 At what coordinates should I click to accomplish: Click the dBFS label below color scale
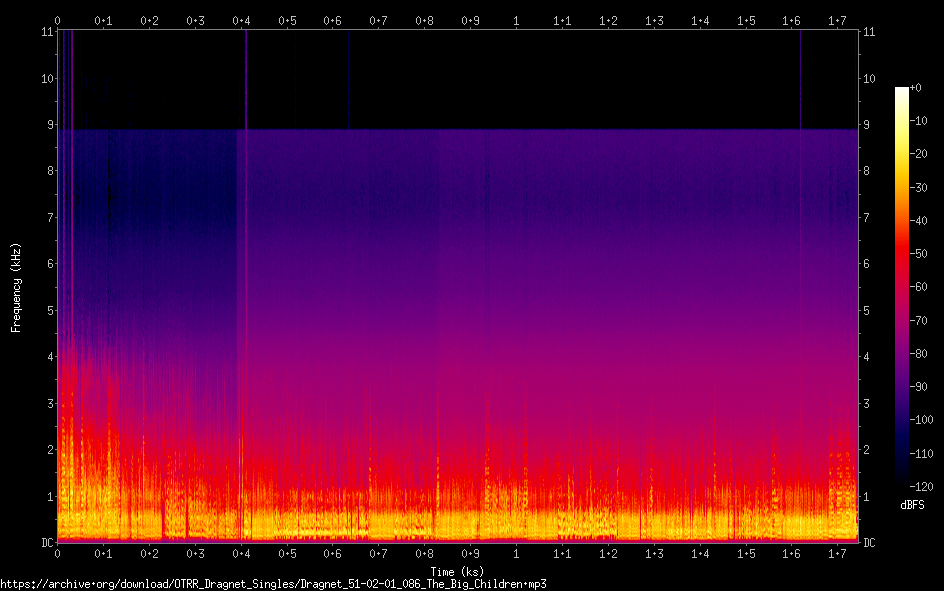913,505
